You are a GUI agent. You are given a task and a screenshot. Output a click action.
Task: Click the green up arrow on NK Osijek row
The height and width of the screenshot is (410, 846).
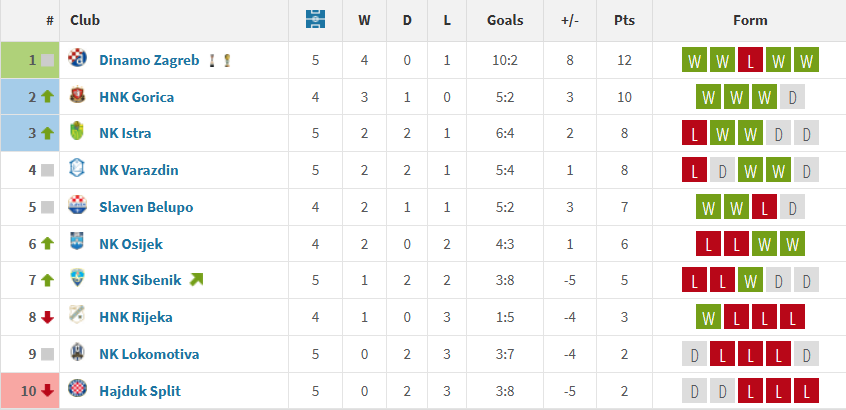coord(47,244)
